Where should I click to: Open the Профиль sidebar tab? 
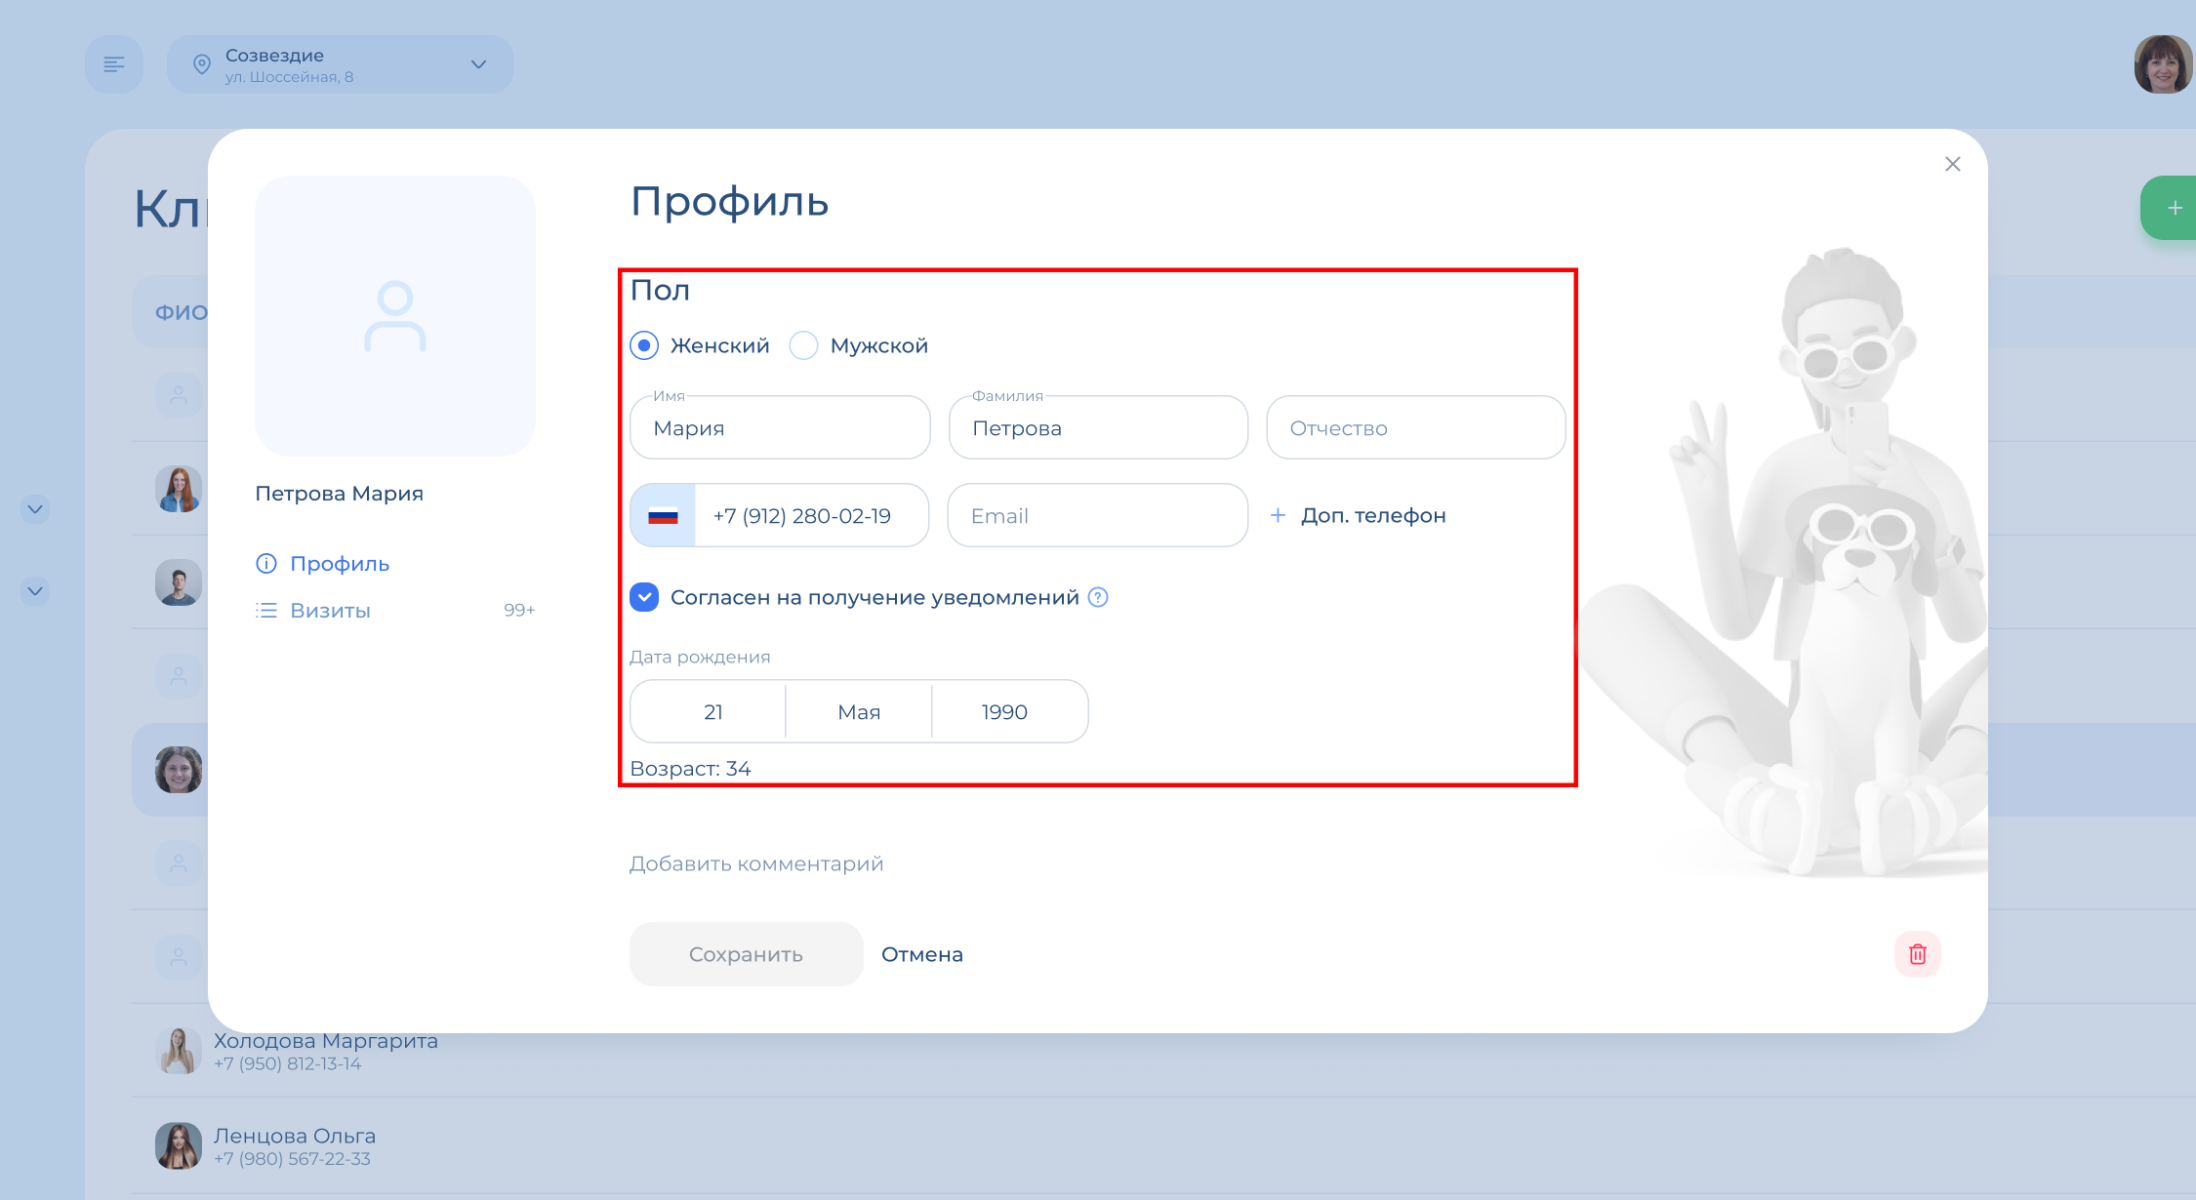(338, 563)
